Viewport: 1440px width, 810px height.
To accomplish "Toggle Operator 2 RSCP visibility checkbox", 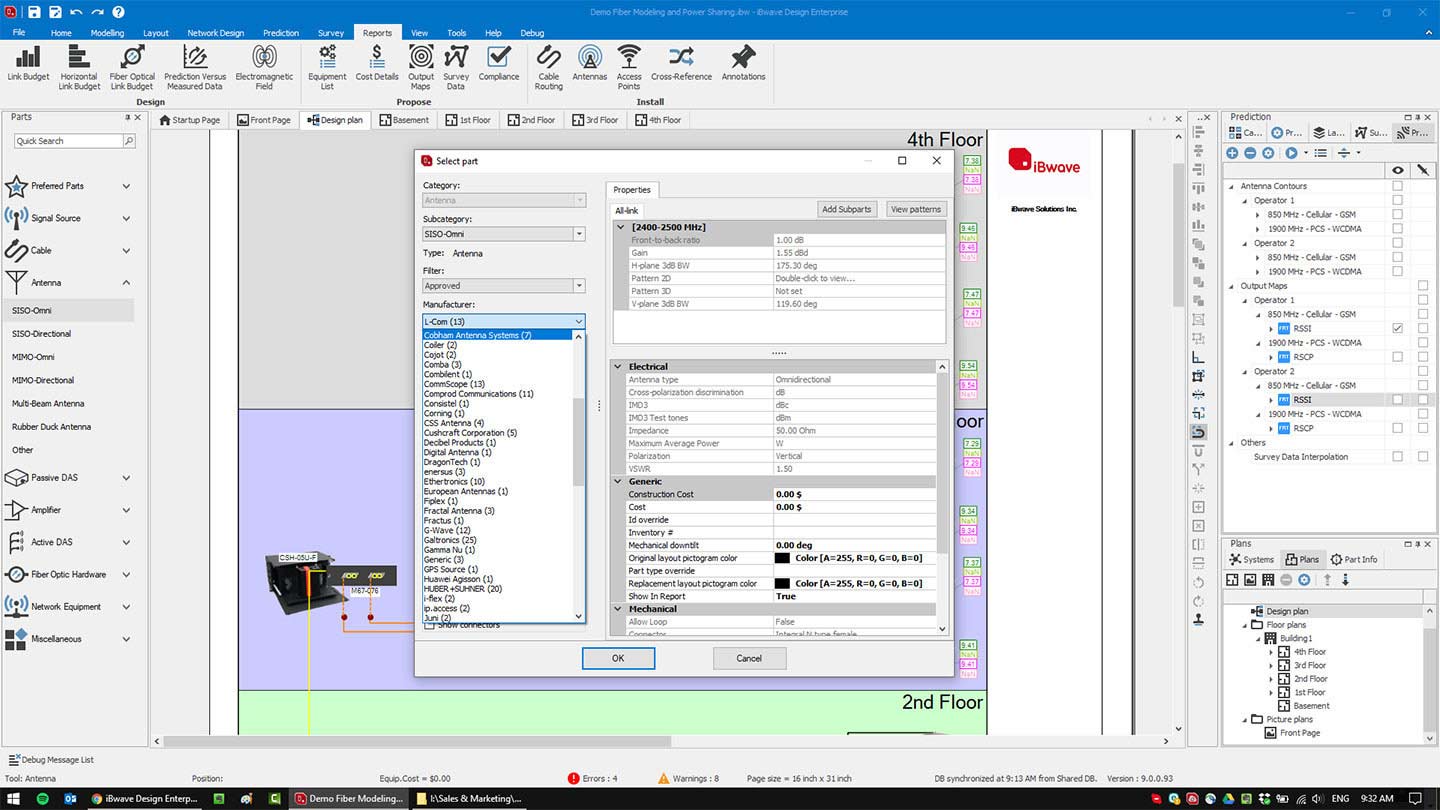I will click(1397, 428).
